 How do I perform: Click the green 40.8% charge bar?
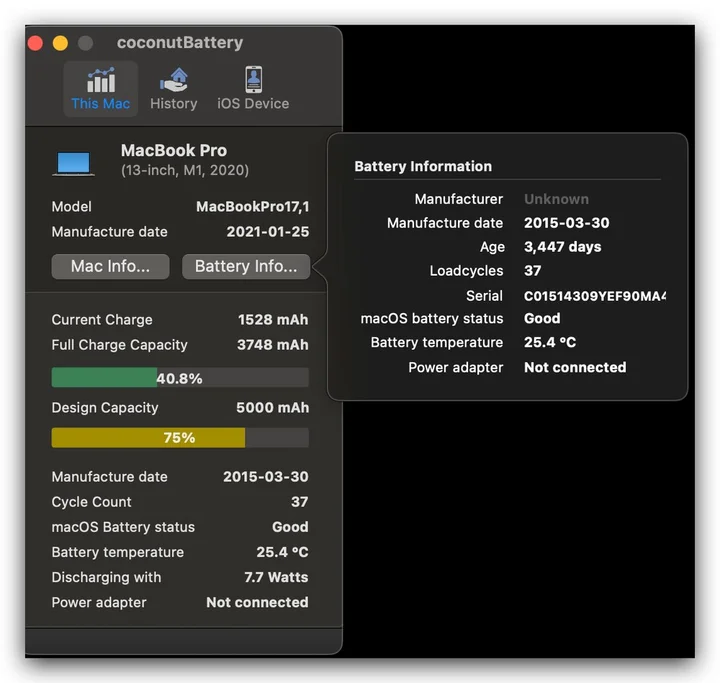click(104, 377)
